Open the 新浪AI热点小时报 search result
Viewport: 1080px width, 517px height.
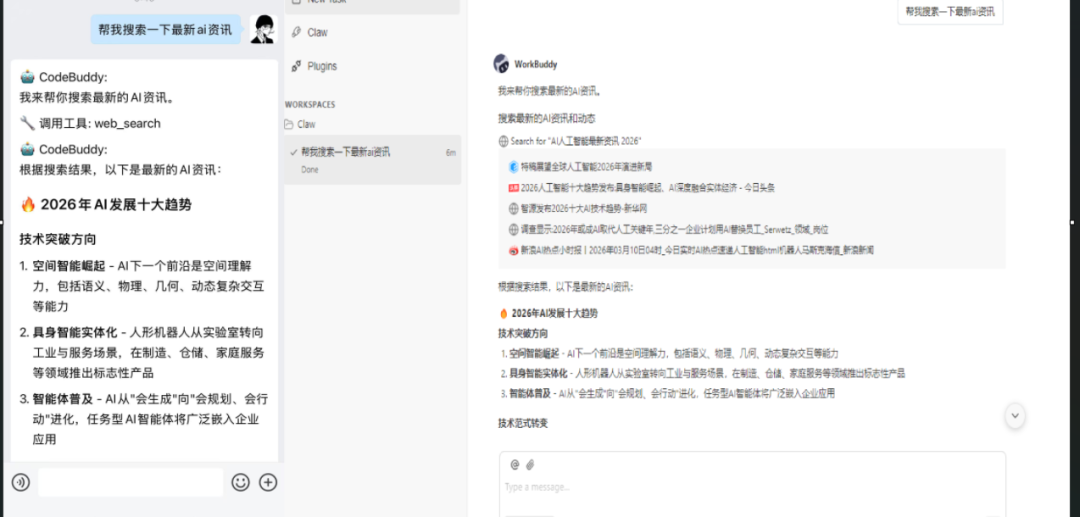pyautogui.click(x=697, y=250)
